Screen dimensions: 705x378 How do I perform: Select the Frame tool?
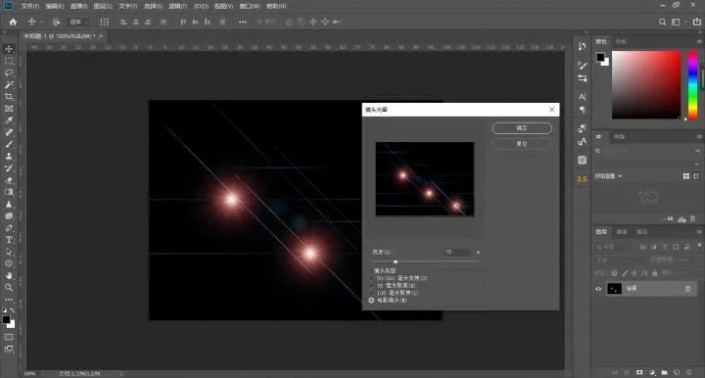point(9,109)
